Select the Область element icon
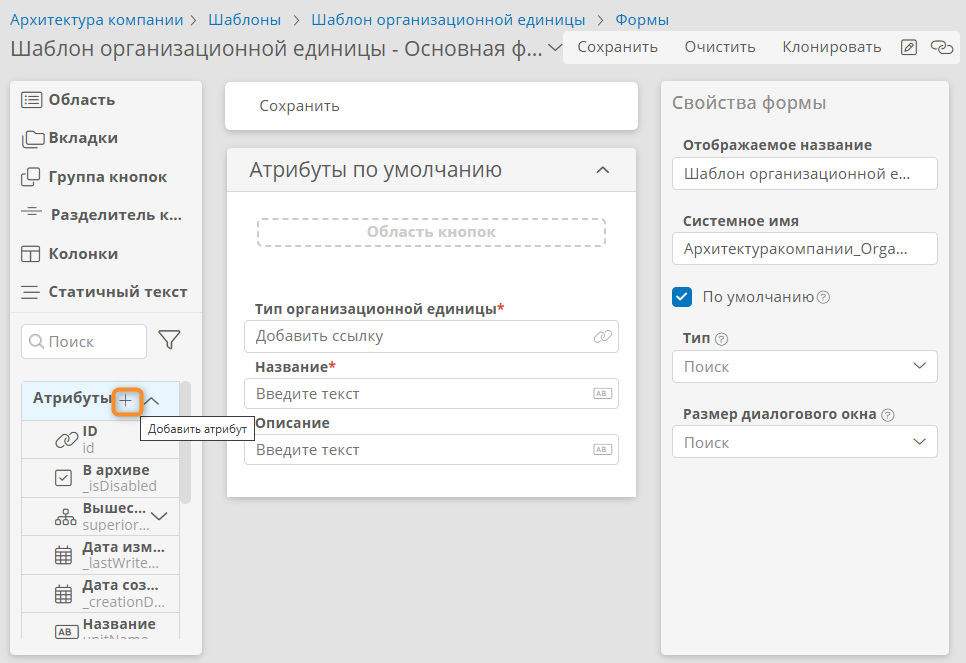966x663 pixels. (x=31, y=100)
